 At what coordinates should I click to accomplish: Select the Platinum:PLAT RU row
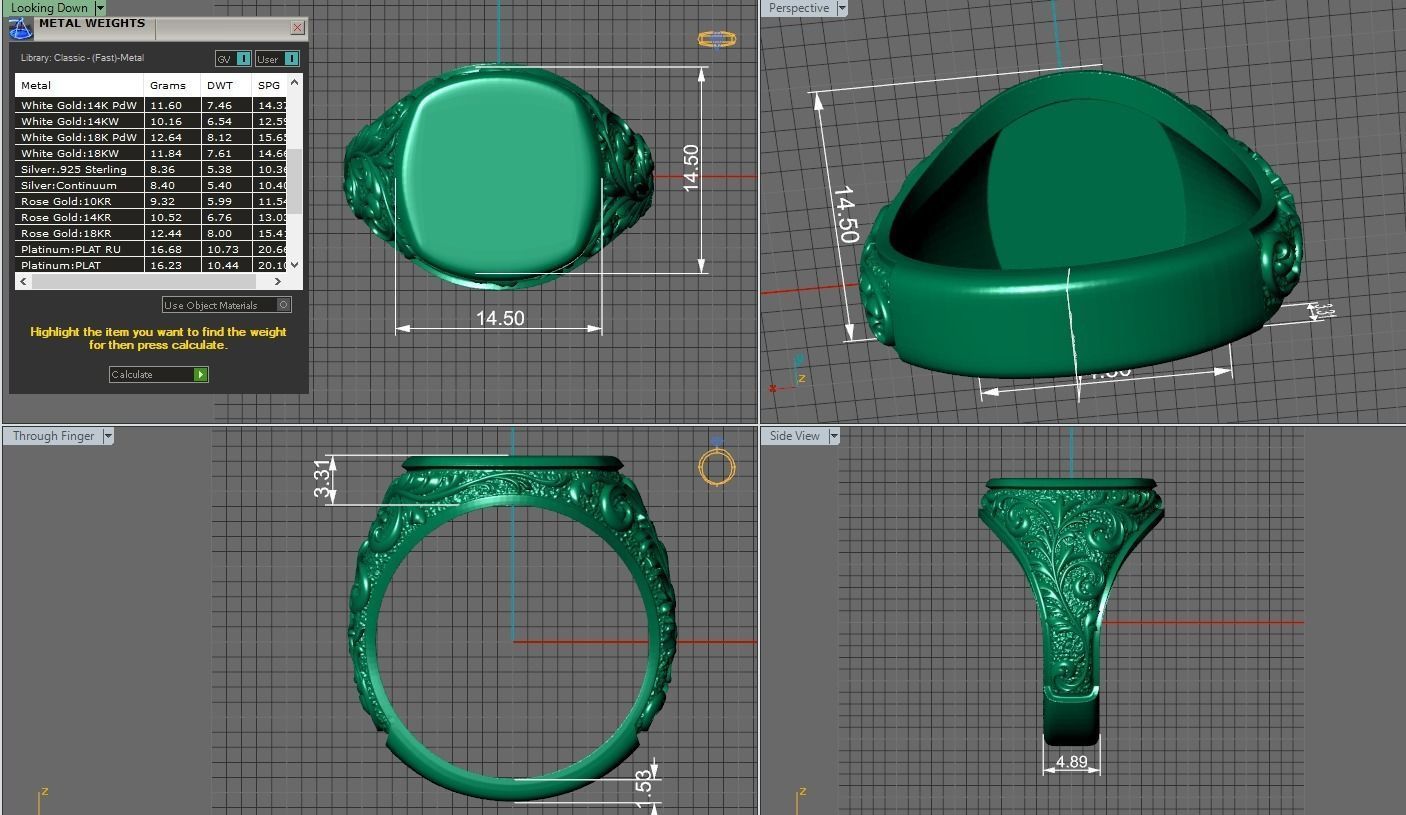(x=152, y=249)
